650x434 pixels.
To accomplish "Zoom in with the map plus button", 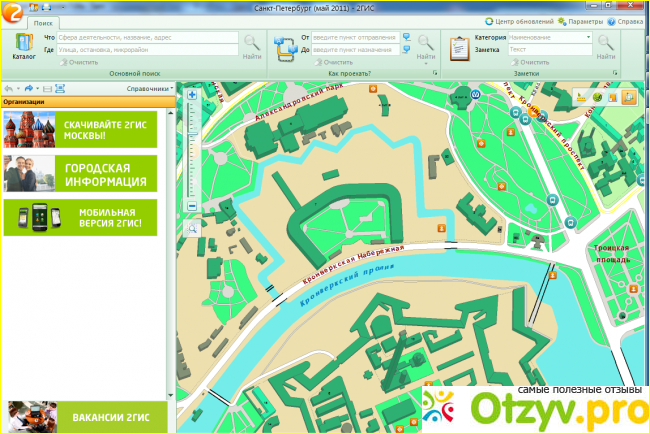I will [x=192, y=95].
